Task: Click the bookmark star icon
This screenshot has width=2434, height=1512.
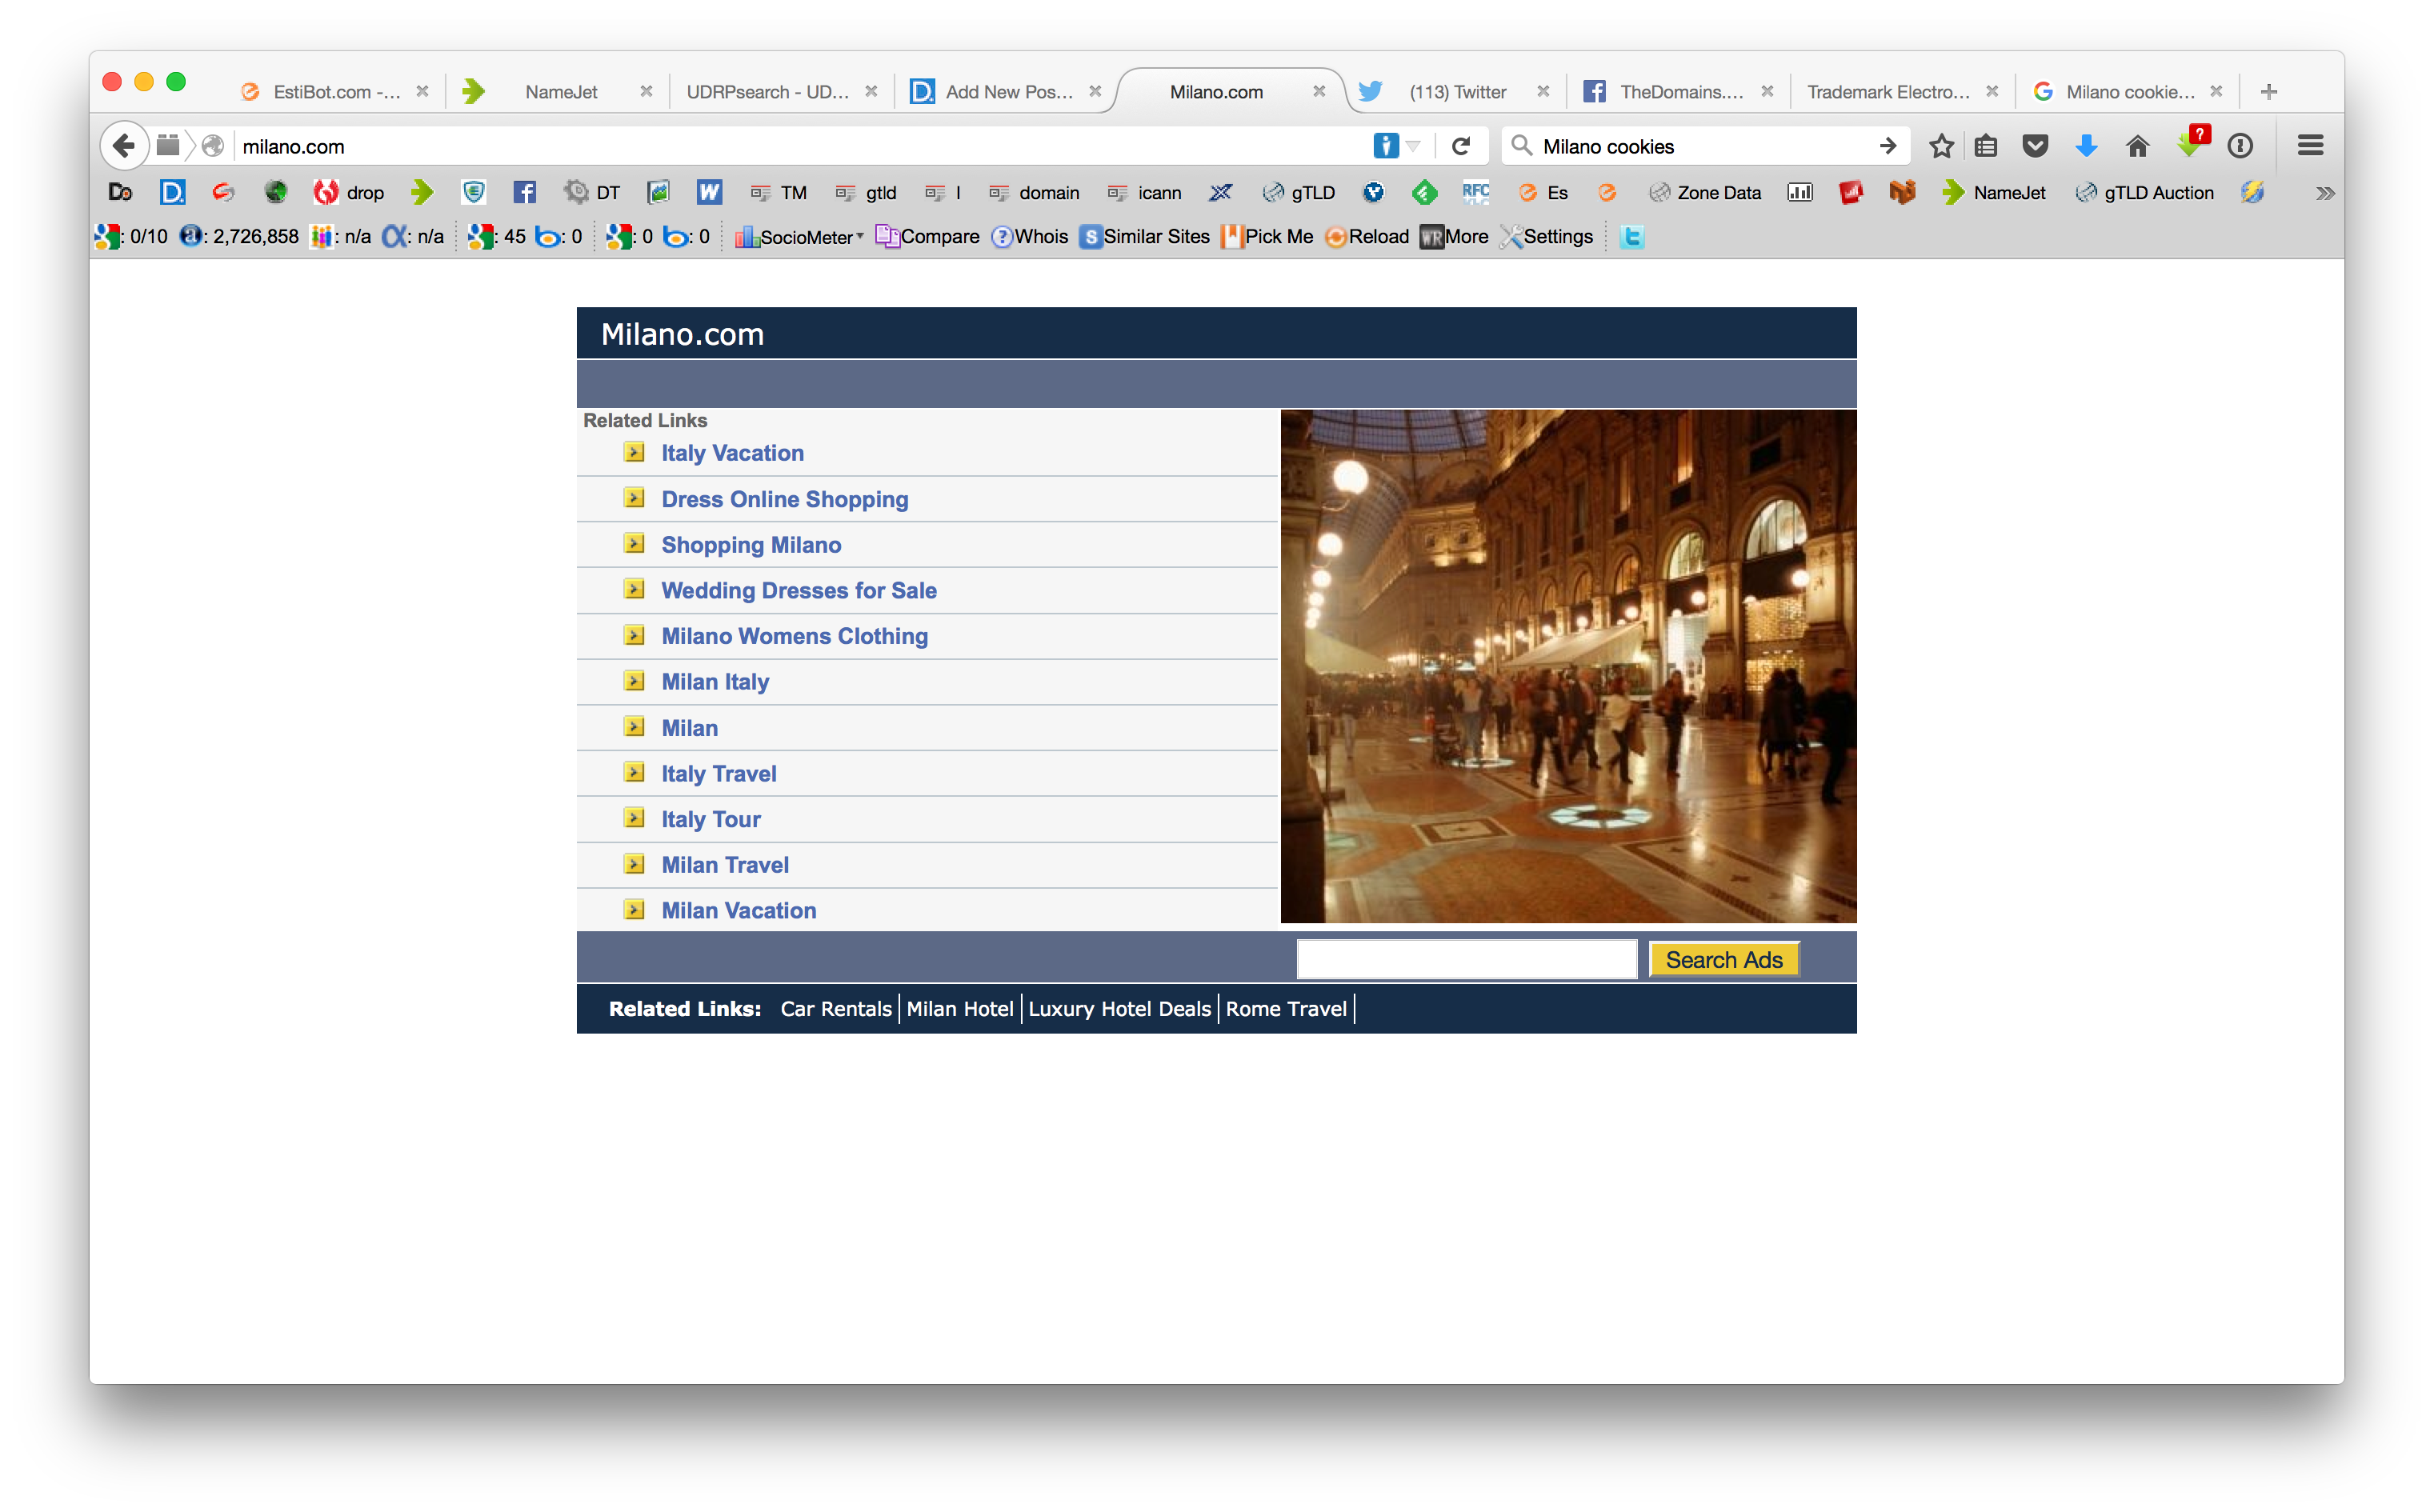Action: (1940, 146)
